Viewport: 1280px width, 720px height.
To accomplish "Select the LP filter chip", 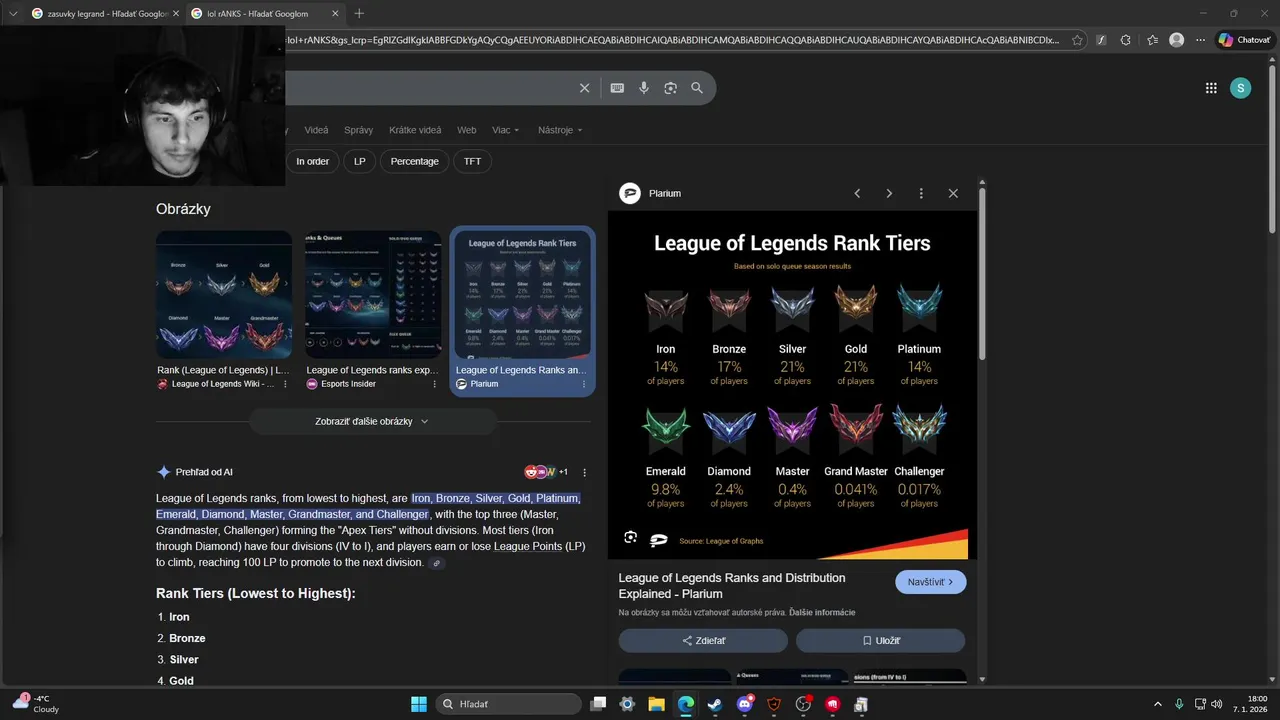I will click(360, 161).
